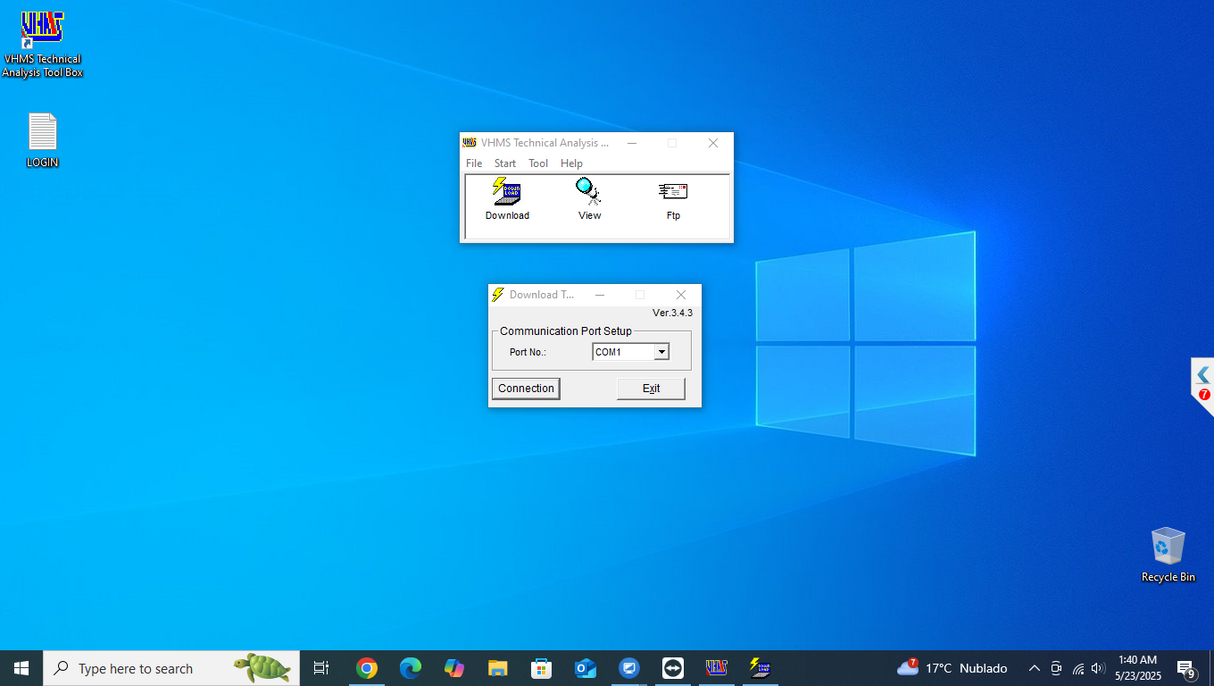Select the Download Tool taskbar icon
Viewport: 1214px width, 686px height.
[x=760, y=668]
